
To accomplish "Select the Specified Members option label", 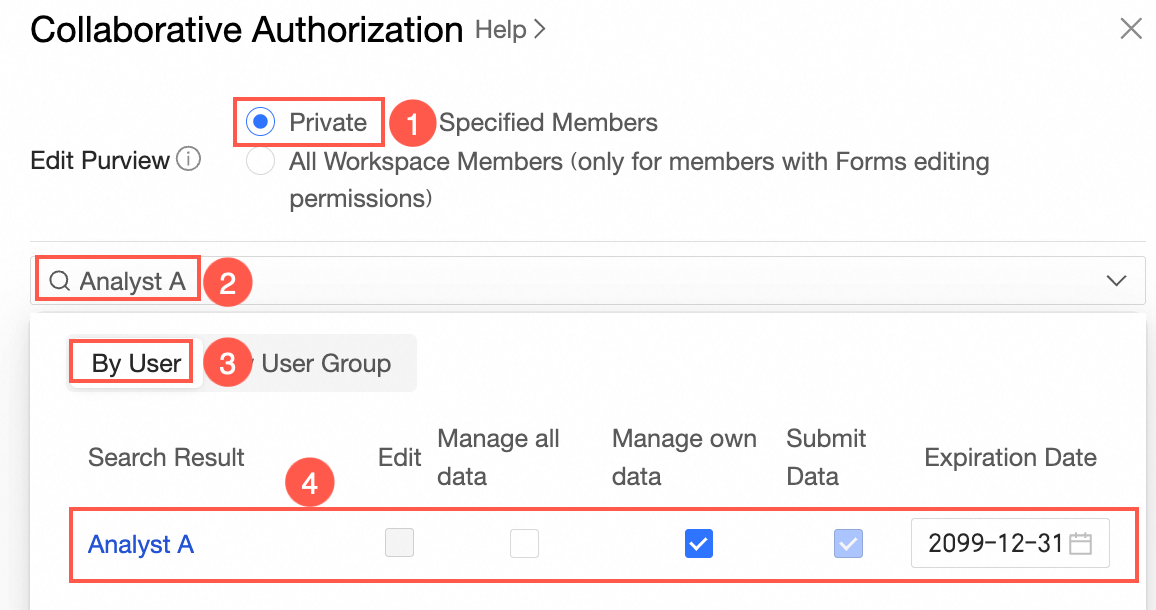I will (548, 123).
